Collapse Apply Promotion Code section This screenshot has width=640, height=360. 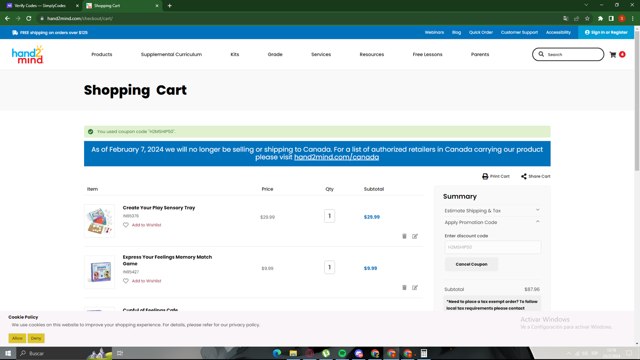coord(492,222)
